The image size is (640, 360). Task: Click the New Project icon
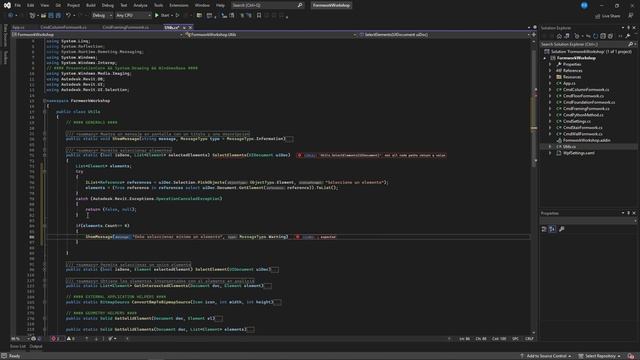coord(32,16)
